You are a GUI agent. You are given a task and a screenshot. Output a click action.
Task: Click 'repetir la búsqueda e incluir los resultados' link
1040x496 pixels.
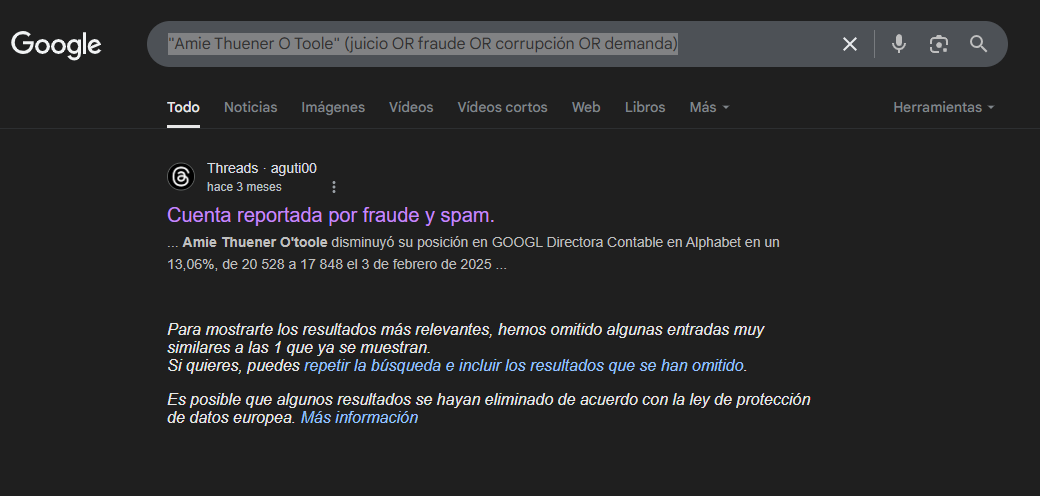point(523,365)
